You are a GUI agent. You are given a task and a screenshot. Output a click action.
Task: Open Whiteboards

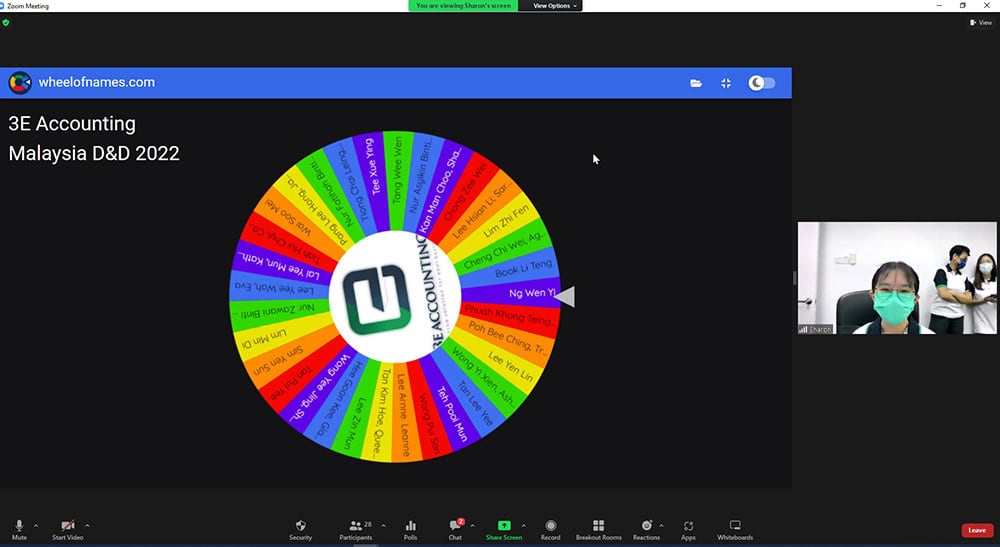(735, 529)
